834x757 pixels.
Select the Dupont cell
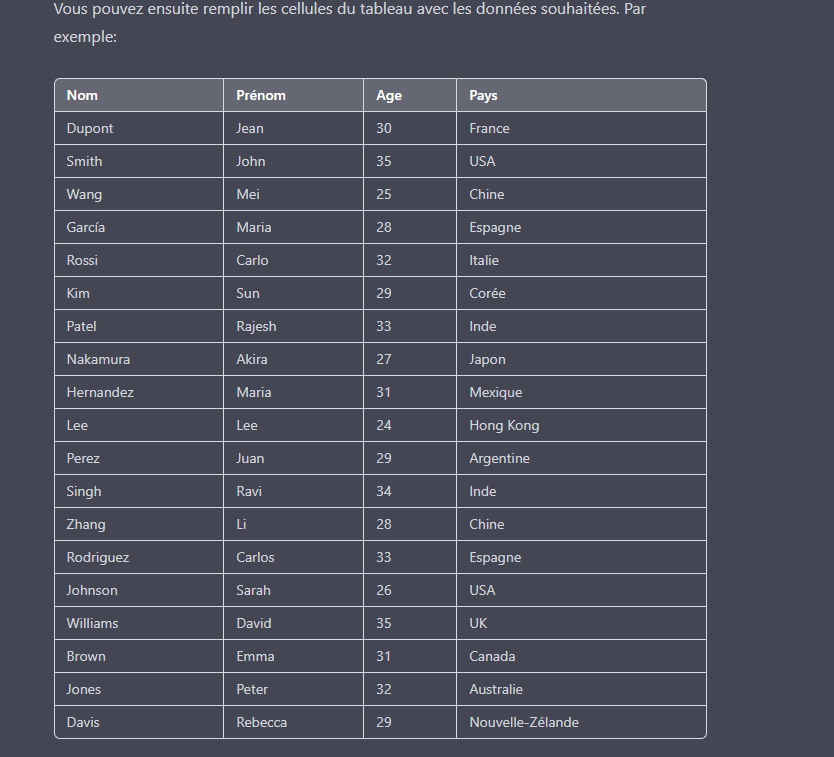[x=139, y=128]
